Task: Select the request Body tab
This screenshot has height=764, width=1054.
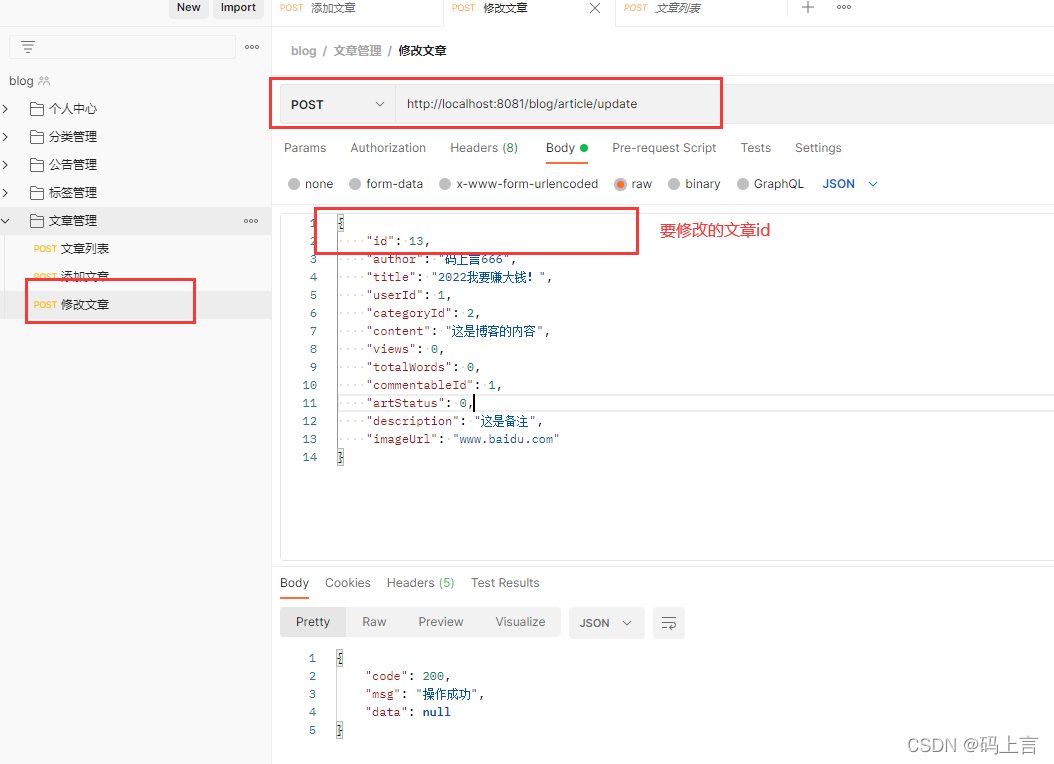Action: 567,148
